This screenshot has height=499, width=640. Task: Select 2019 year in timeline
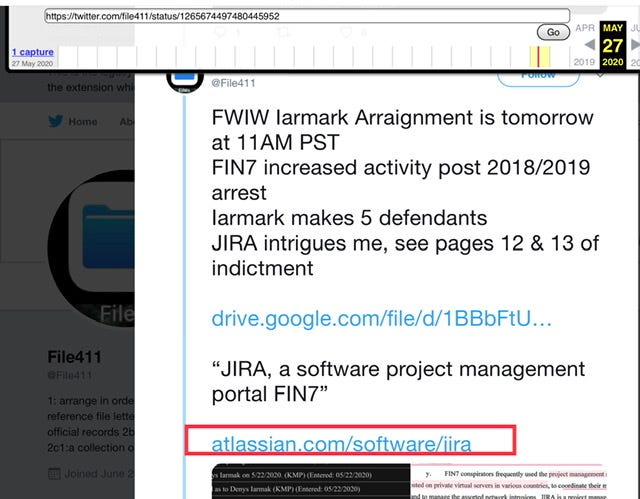pos(584,62)
